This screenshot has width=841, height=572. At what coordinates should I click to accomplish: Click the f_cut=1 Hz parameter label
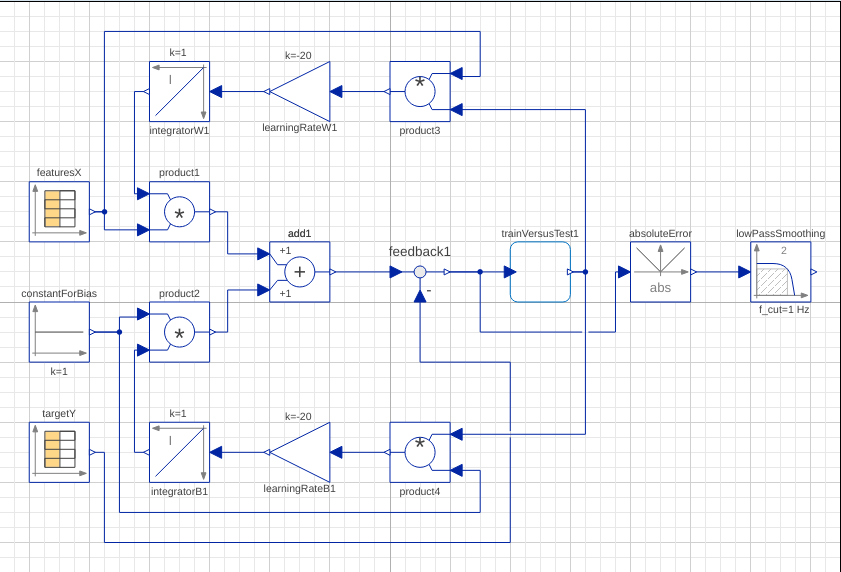[x=784, y=310]
